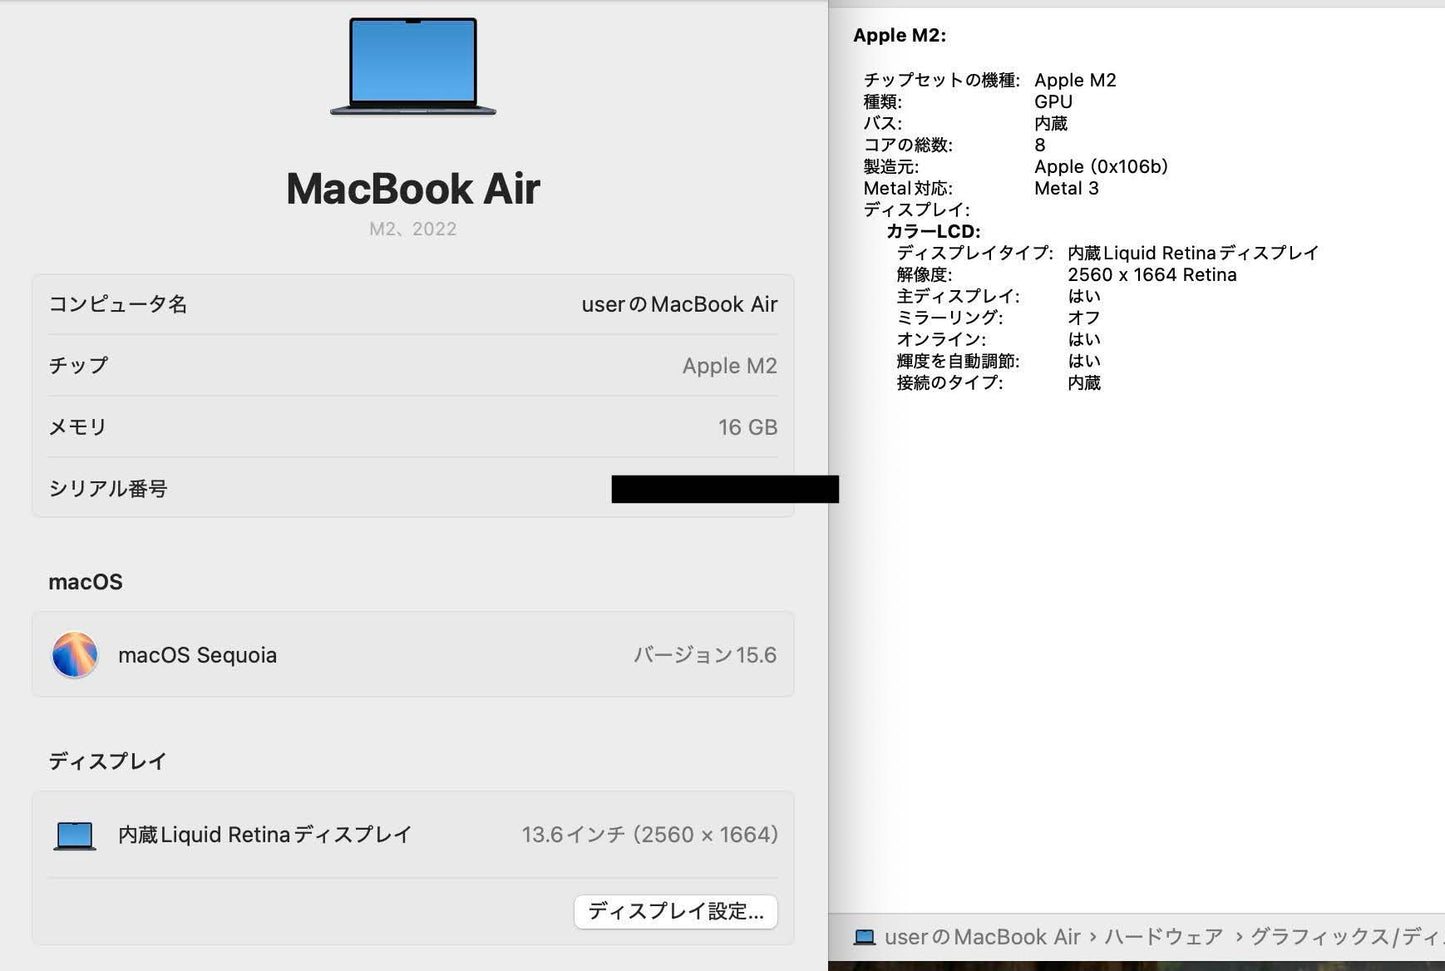Screen dimensions: 1445x971
Task: Select the ハードウェア breadcrumb item
Action: 1162,936
